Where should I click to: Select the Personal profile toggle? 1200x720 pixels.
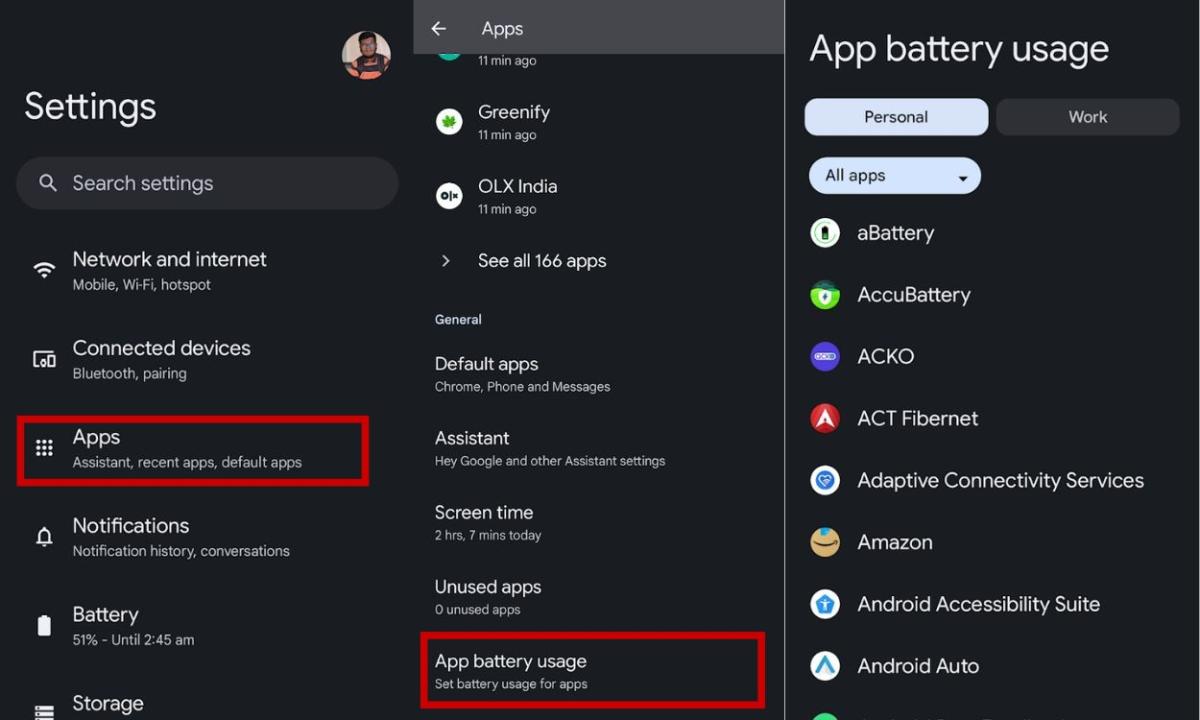coord(895,117)
